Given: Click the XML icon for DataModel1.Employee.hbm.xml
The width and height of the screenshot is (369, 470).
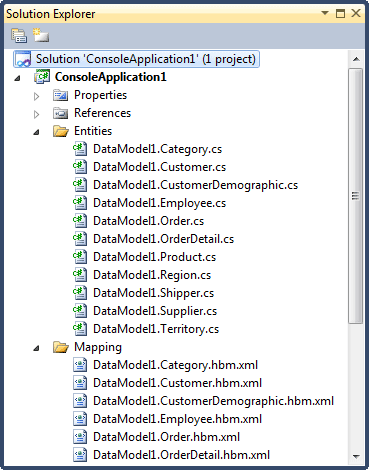Looking at the screenshot, I should click(x=80, y=419).
